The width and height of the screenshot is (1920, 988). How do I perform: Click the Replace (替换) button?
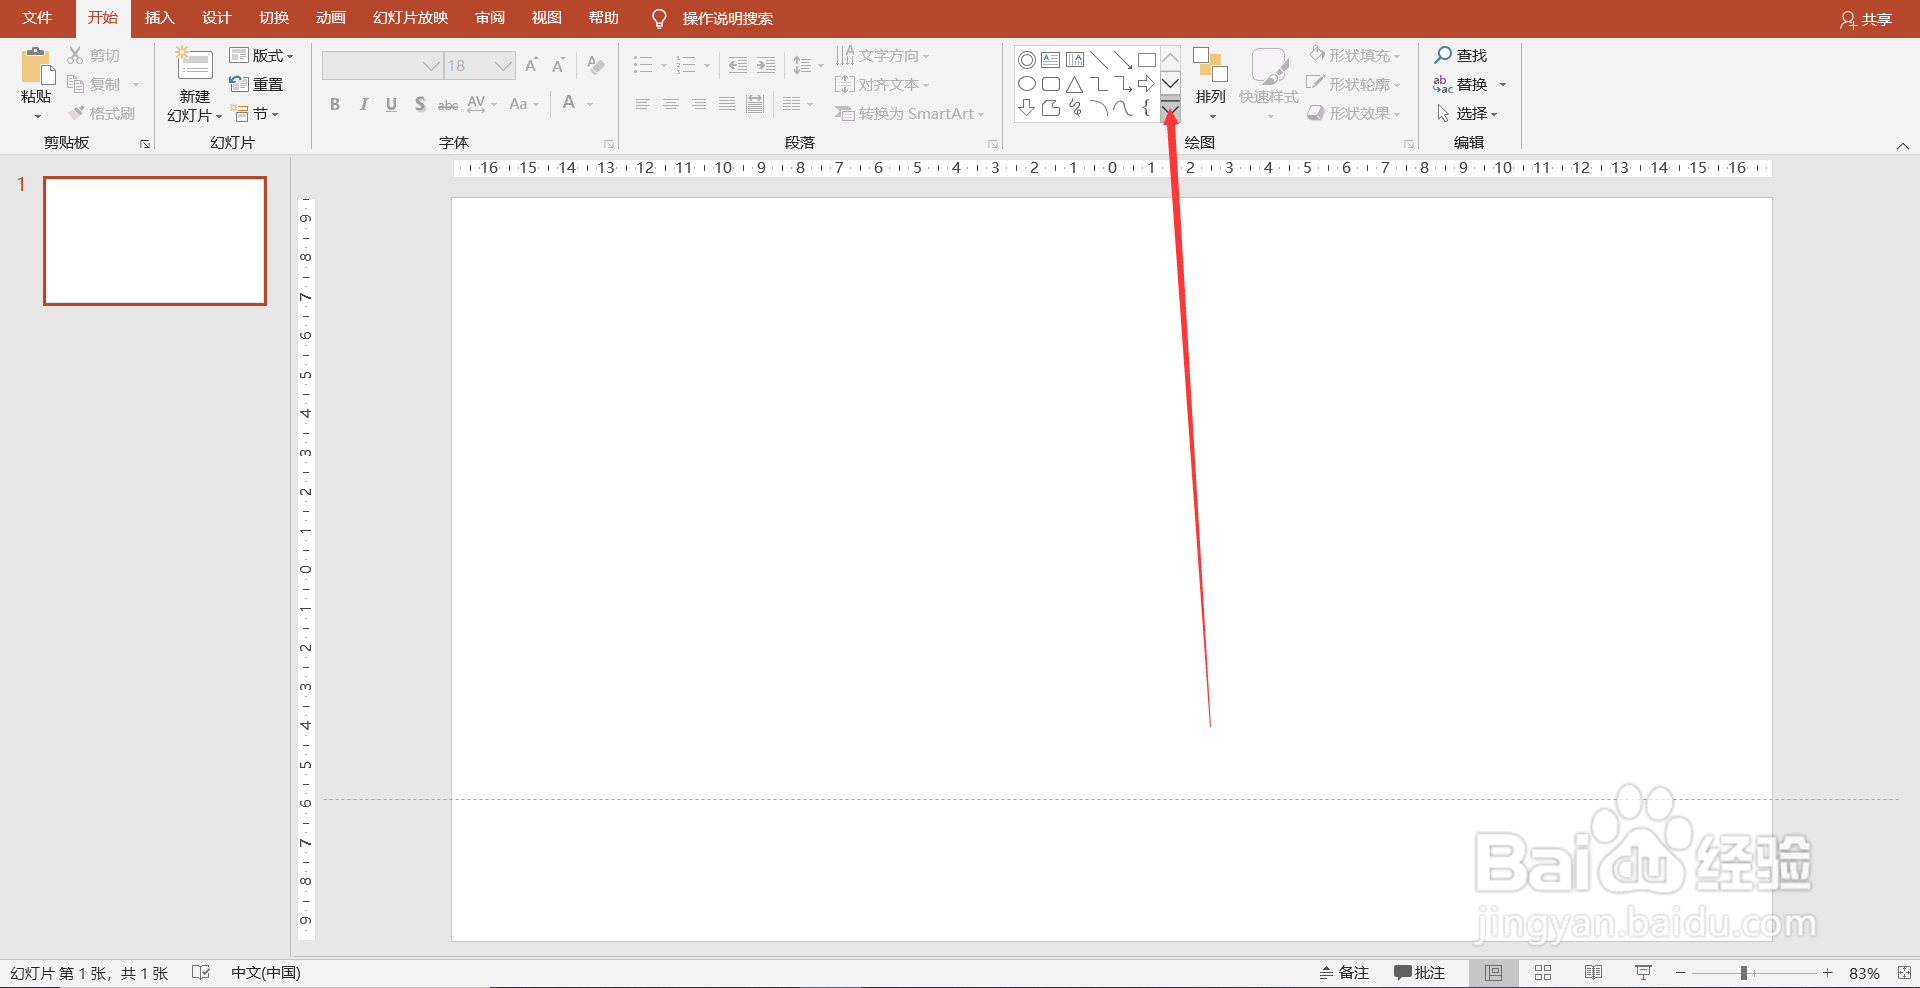[1461, 84]
